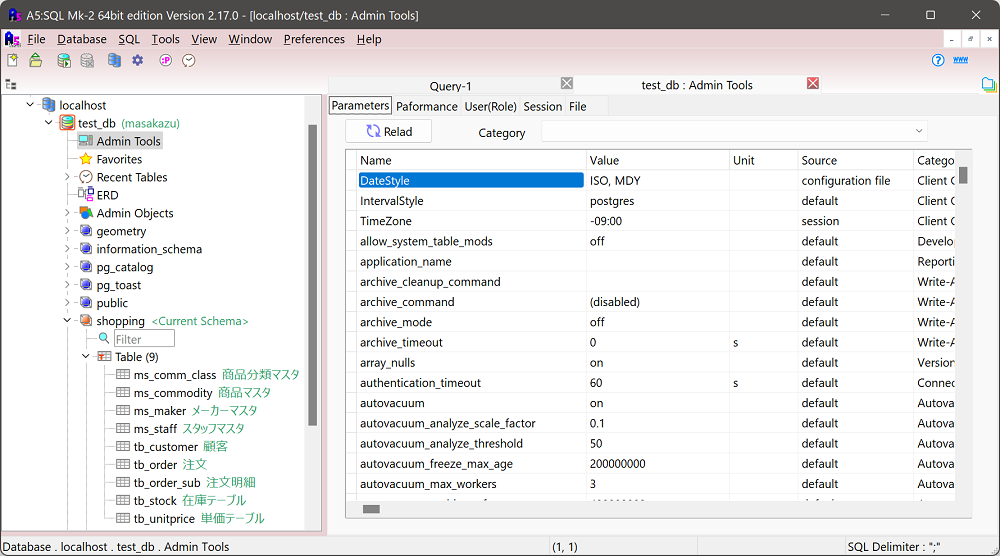The height and width of the screenshot is (556, 1000).
Task: Click the ms_comm_class table icon
Action: coord(123,374)
